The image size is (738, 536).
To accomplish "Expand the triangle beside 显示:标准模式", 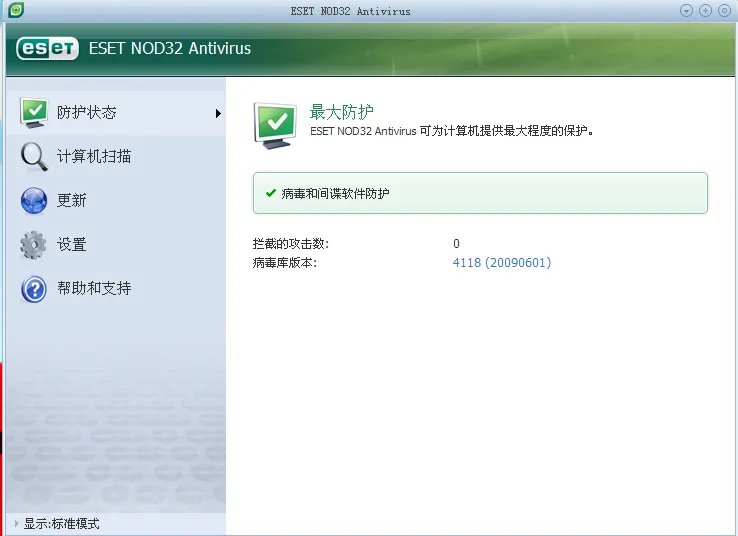I will 17,524.
